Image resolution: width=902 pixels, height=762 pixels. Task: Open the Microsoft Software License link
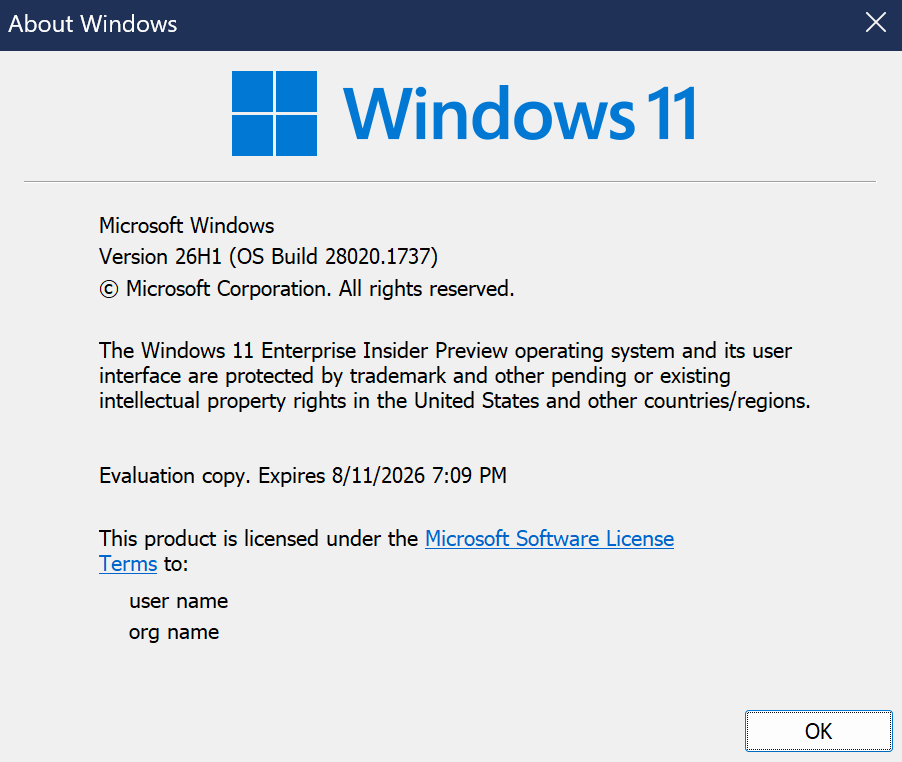point(549,539)
